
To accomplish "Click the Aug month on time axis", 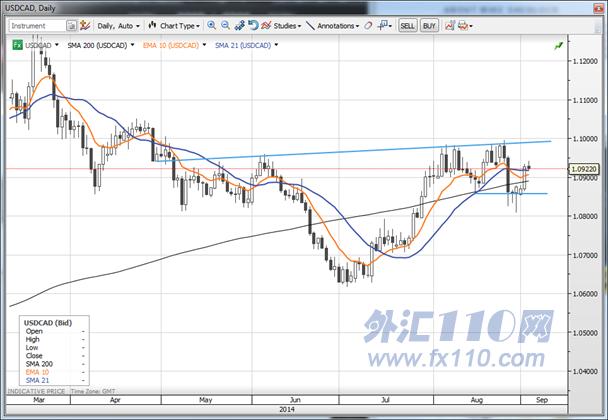I will (477, 400).
